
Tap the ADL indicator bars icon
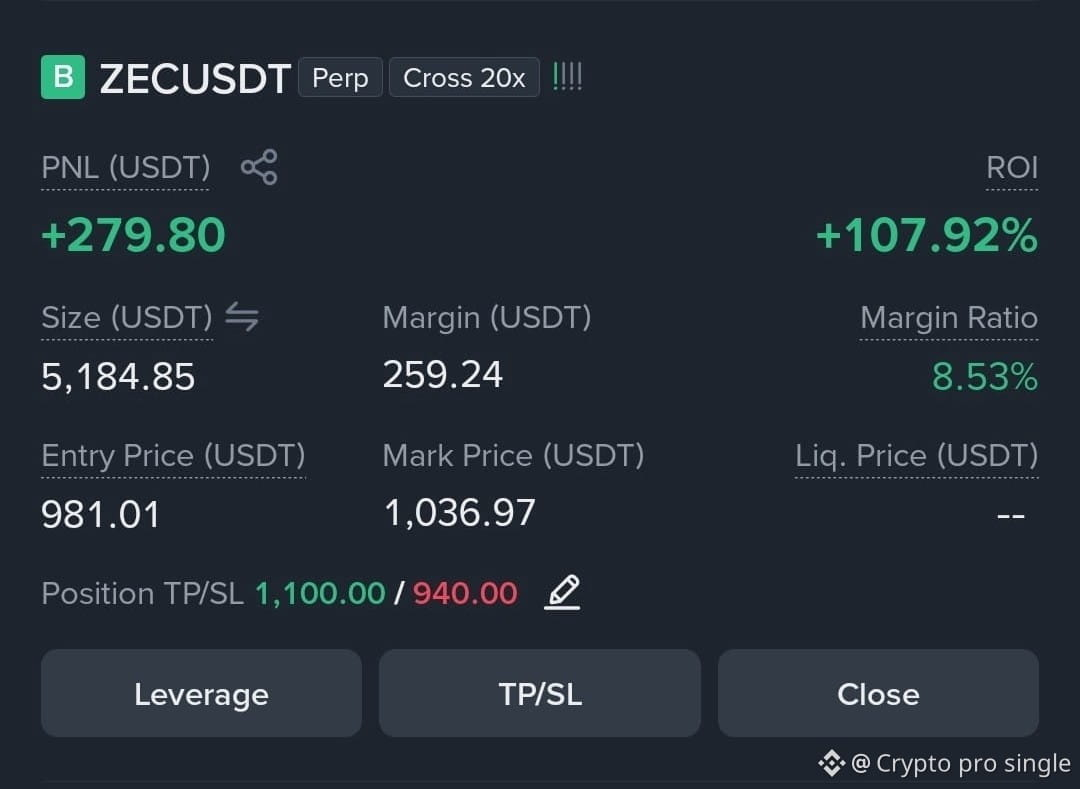tap(568, 76)
